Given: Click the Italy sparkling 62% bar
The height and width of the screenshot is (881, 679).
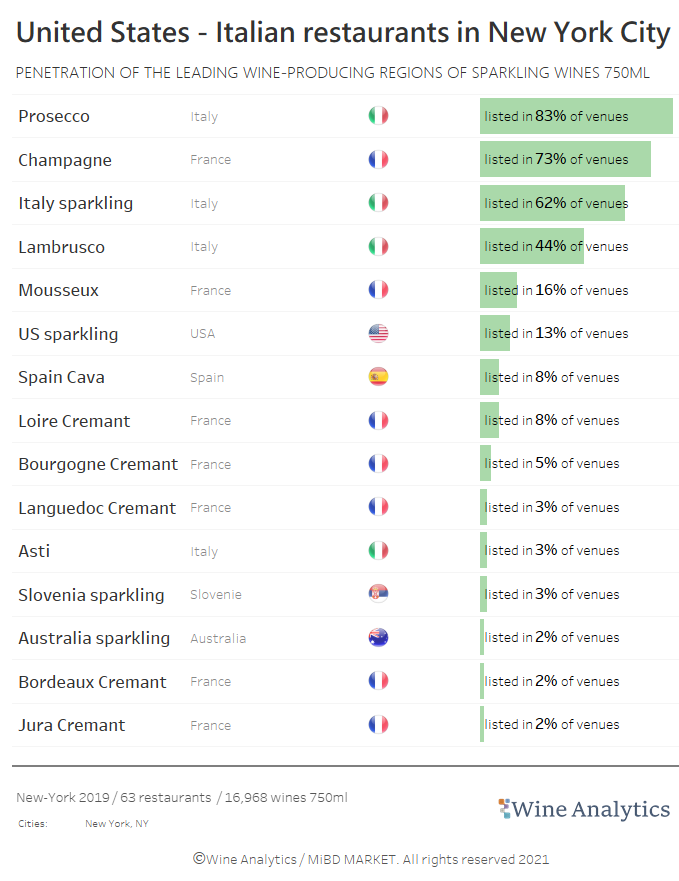Looking at the screenshot, I should 552,203.
